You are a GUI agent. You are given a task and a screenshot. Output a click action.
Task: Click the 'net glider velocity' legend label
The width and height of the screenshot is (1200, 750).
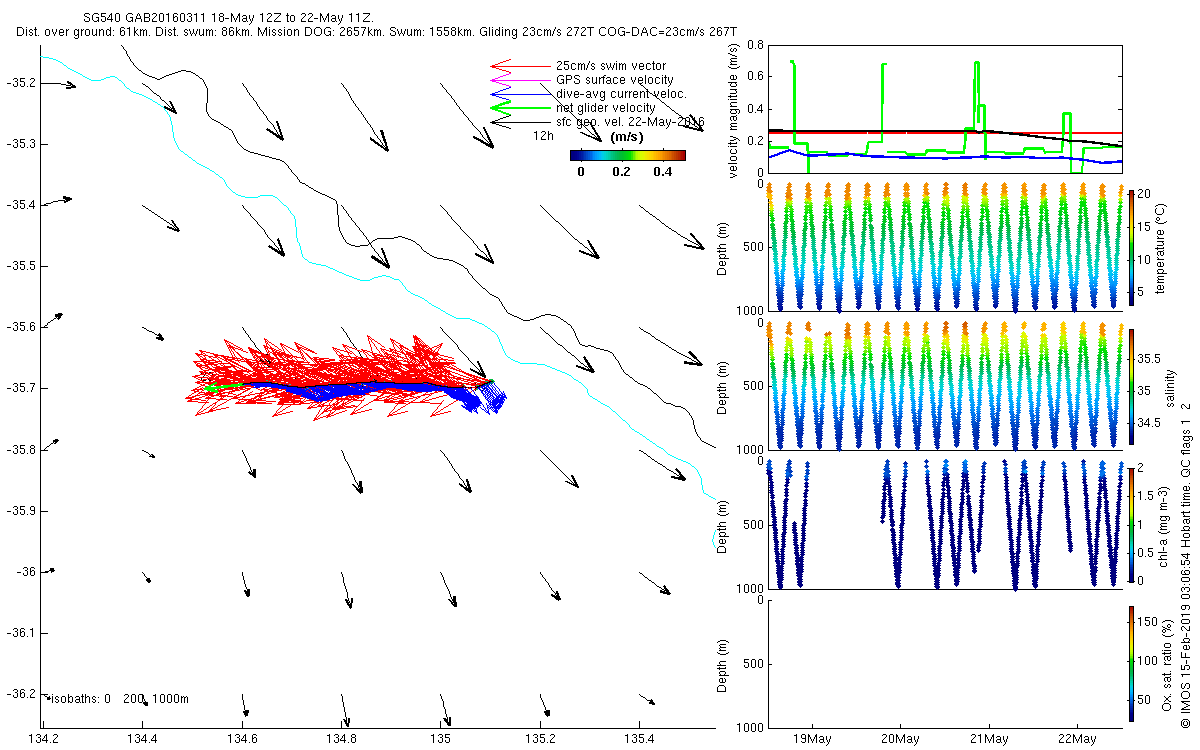point(605,108)
